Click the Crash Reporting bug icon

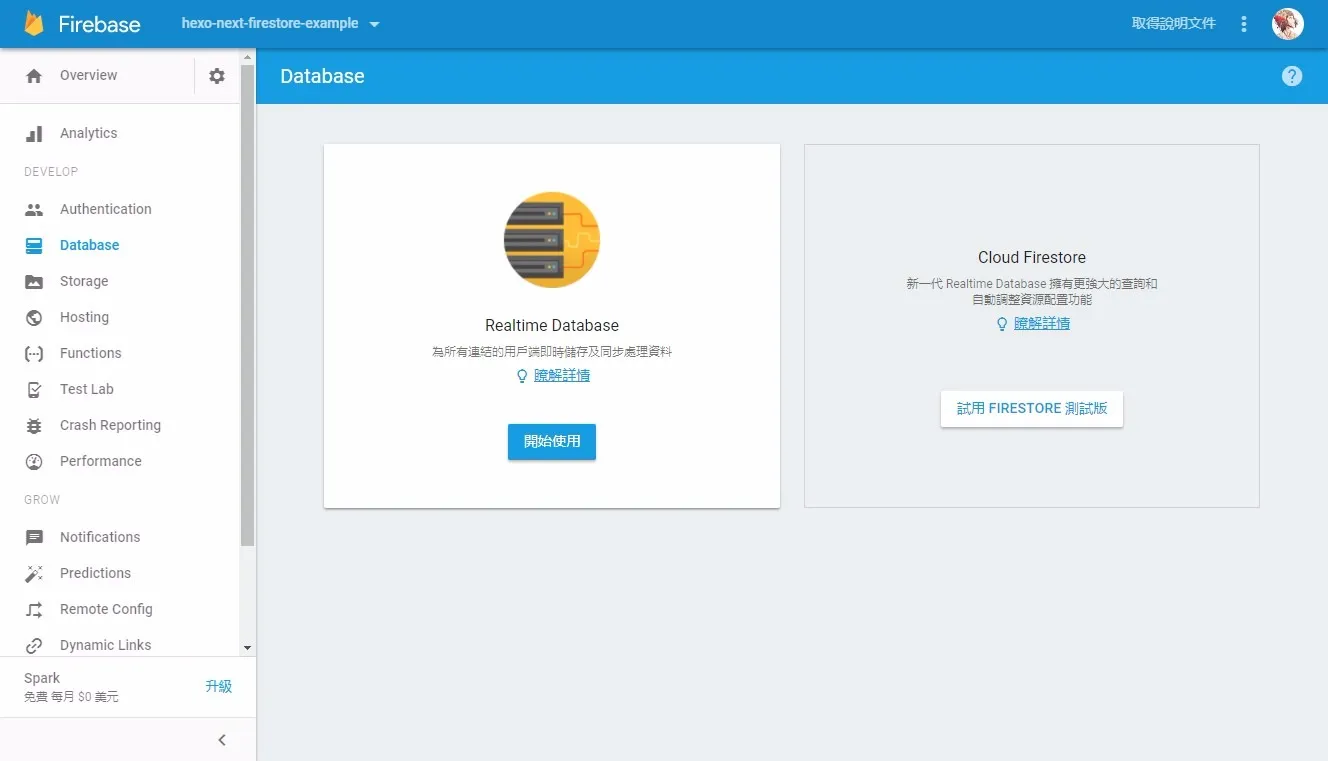[34, 425]
